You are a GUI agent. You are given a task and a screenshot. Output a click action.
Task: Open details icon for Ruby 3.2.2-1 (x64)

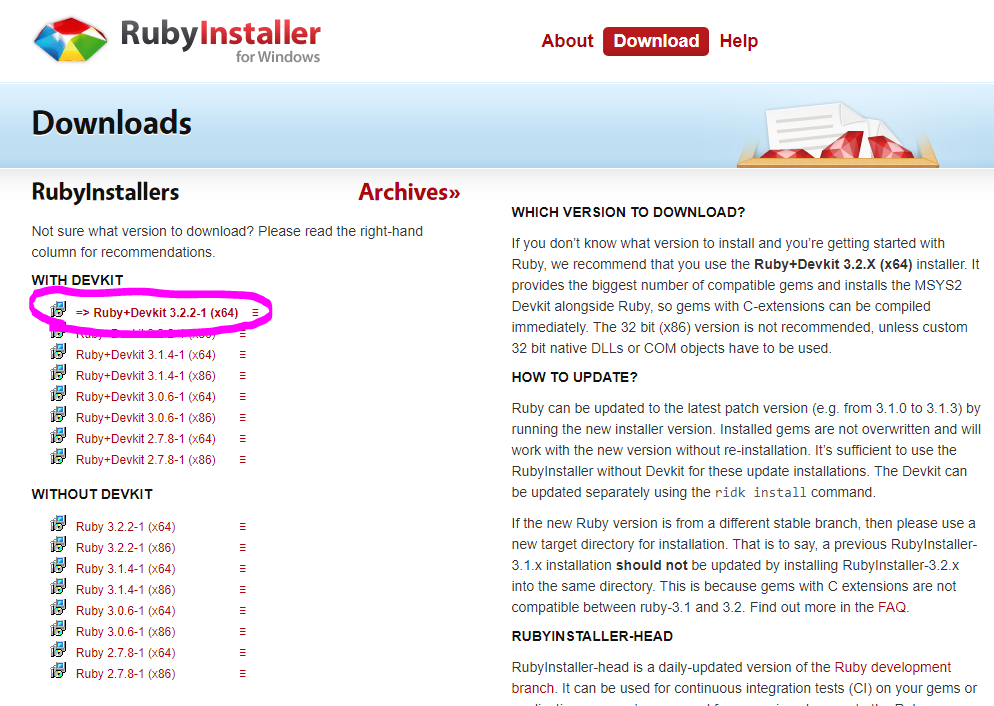[242, 527]
